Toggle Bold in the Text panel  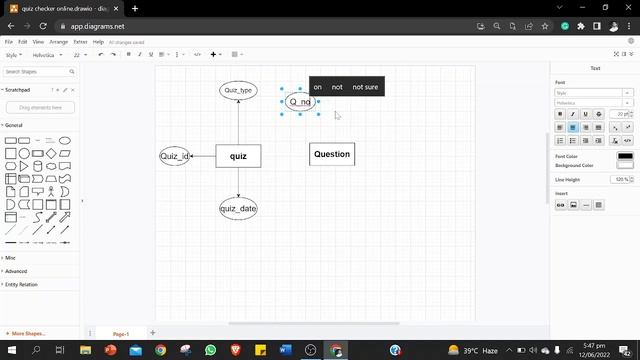pyautogui.click(x=560, y=114)
